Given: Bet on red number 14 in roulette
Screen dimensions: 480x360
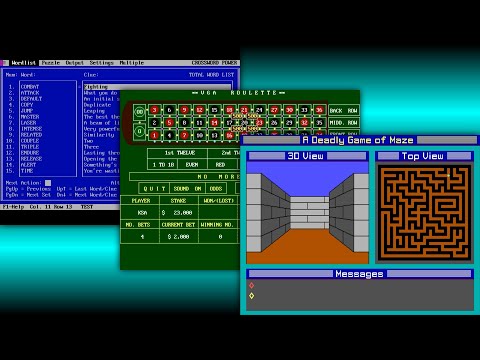Looking at the screenshot, I should (x=214, y=123).
